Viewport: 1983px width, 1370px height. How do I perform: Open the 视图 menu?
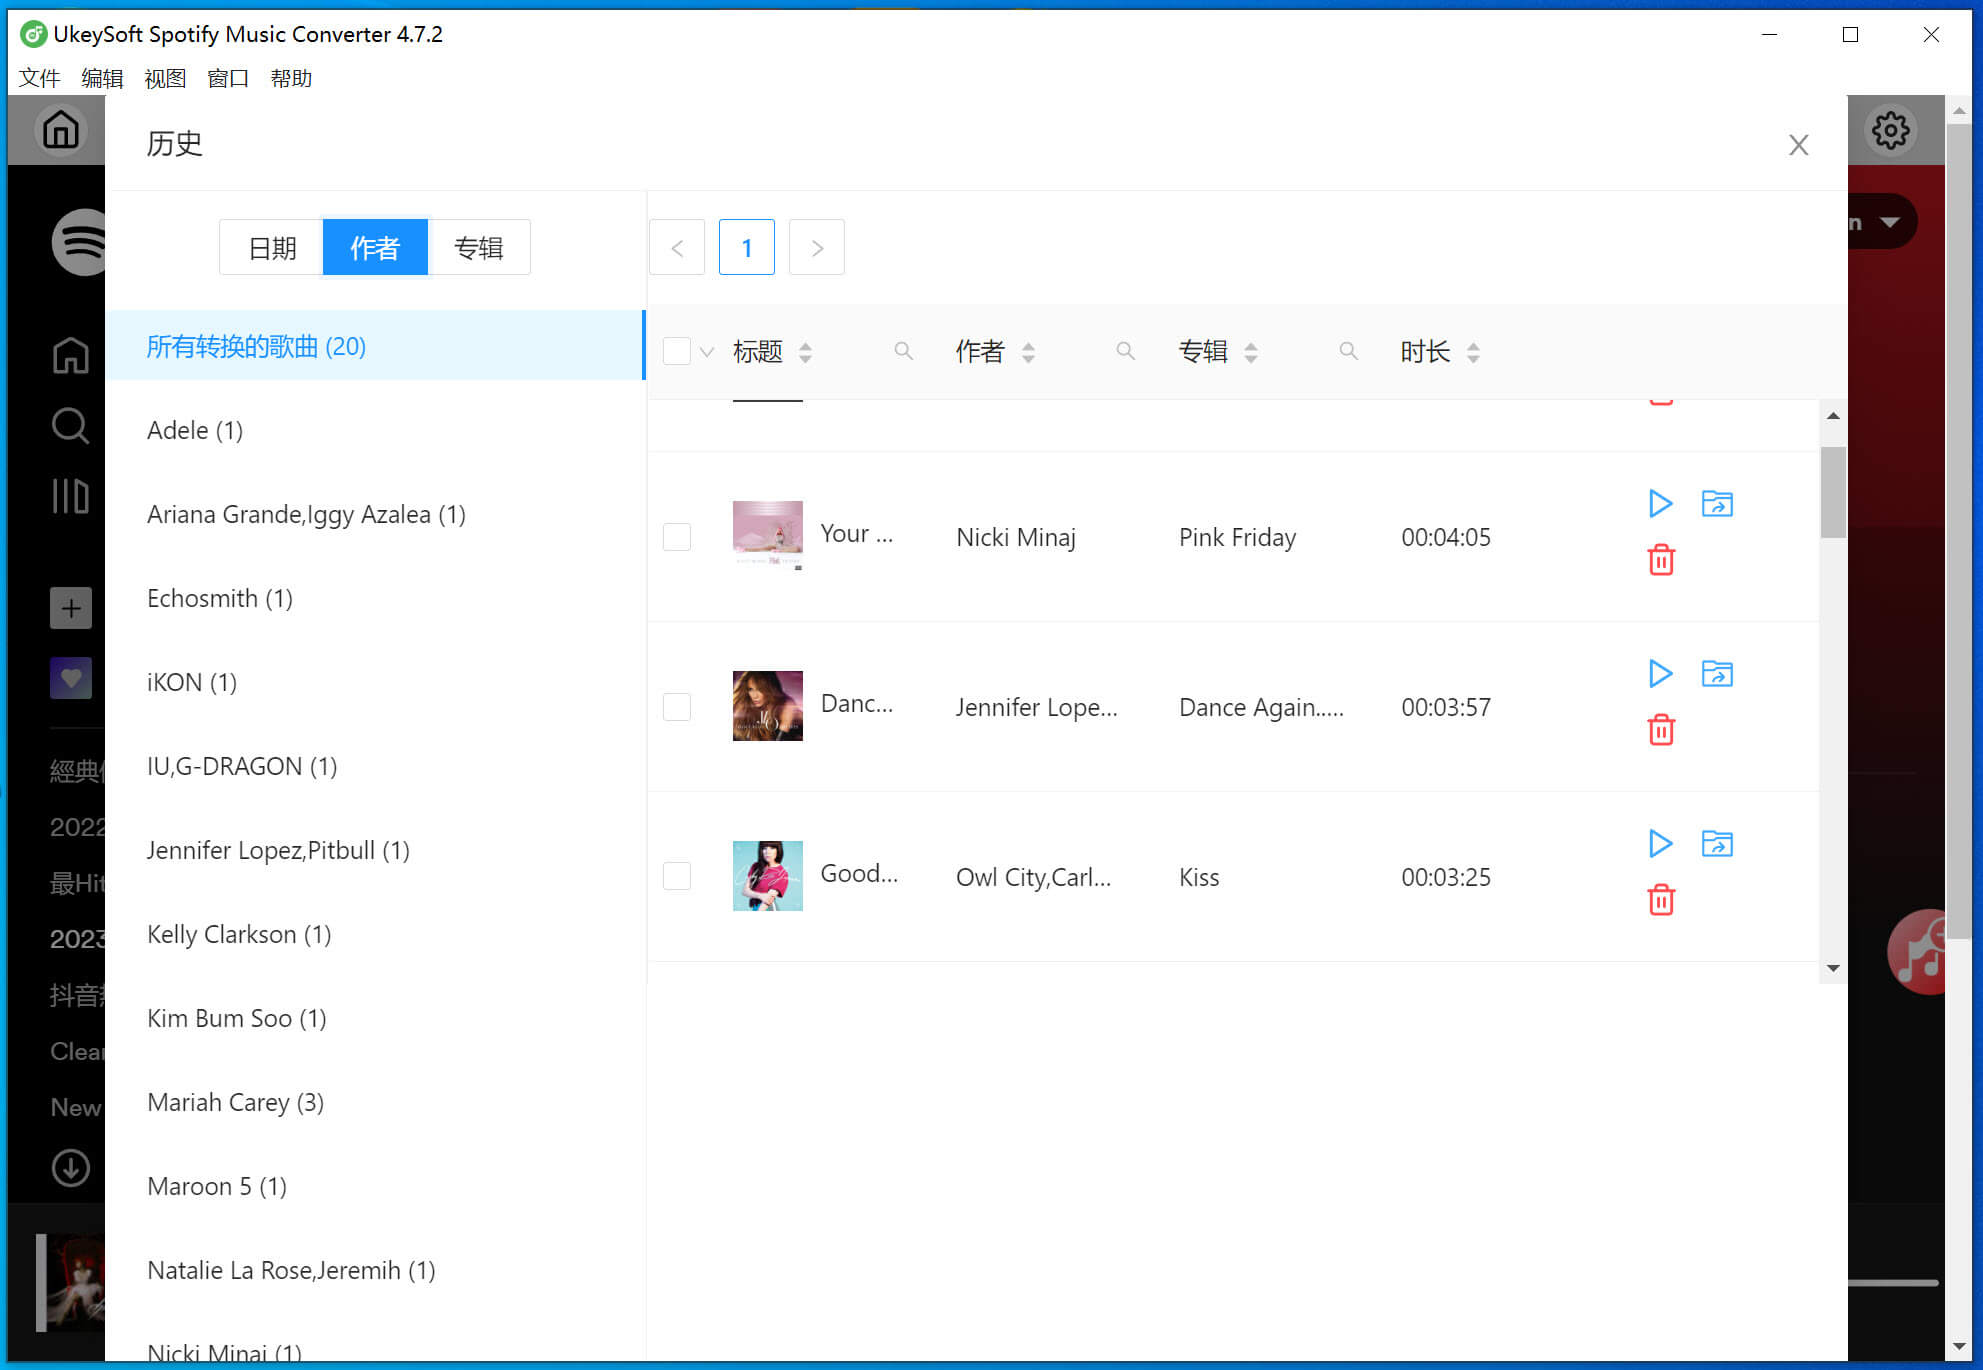click(165, 78)
